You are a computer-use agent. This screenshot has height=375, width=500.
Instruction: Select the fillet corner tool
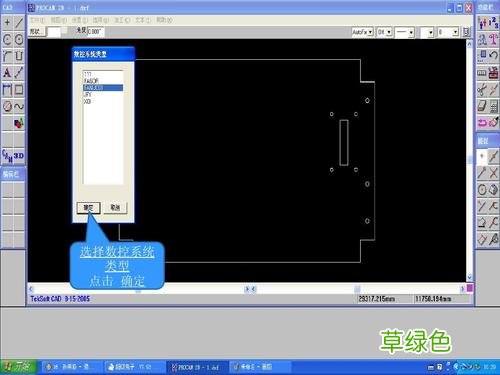(7, 56)
